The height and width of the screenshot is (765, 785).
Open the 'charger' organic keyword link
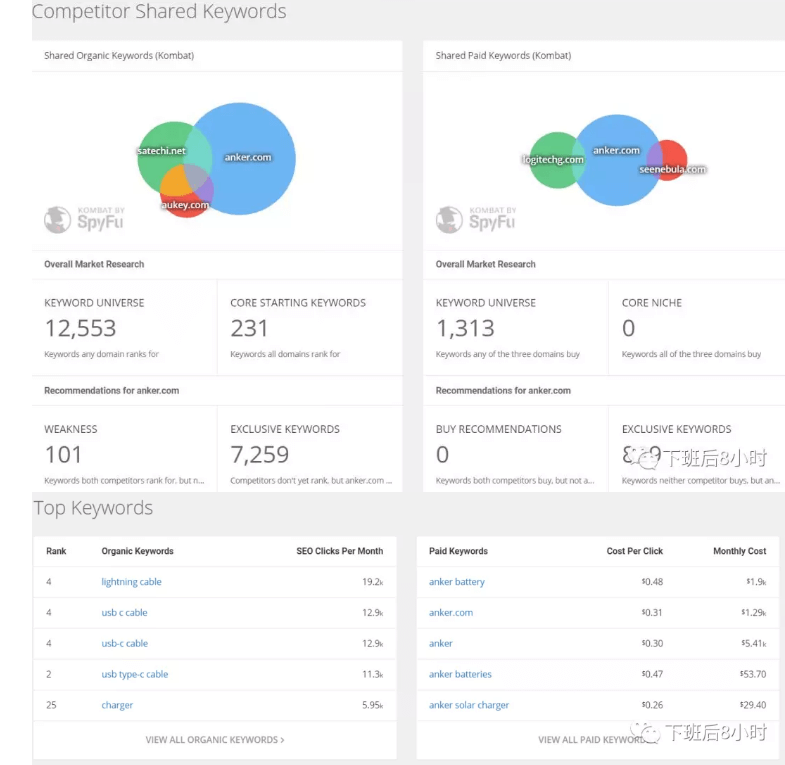[x=117, y=705]
